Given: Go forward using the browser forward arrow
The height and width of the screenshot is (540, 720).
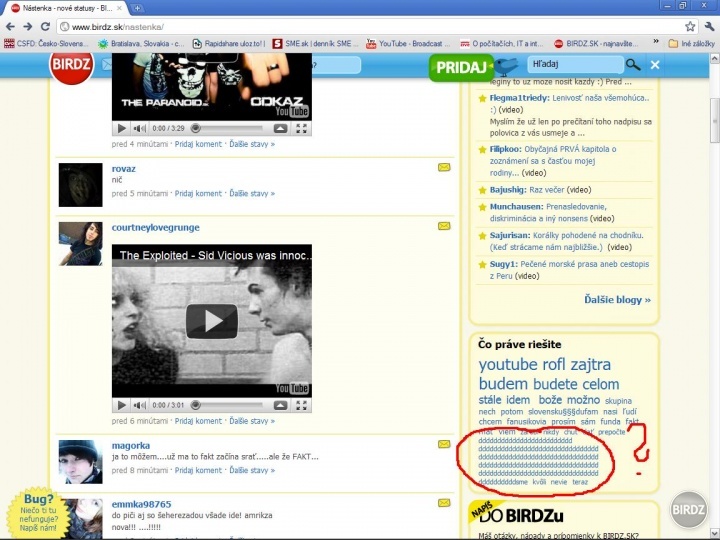Looking at the screenshot, I should [x=28, y=27].
